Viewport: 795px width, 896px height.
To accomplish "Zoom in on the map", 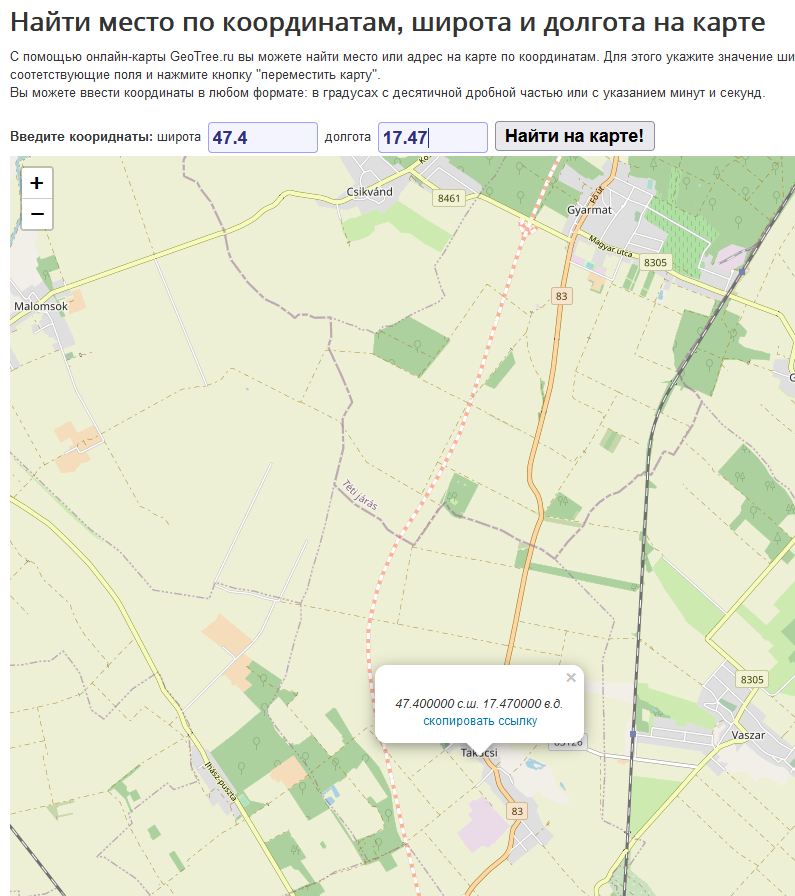I will pos(37,183).
